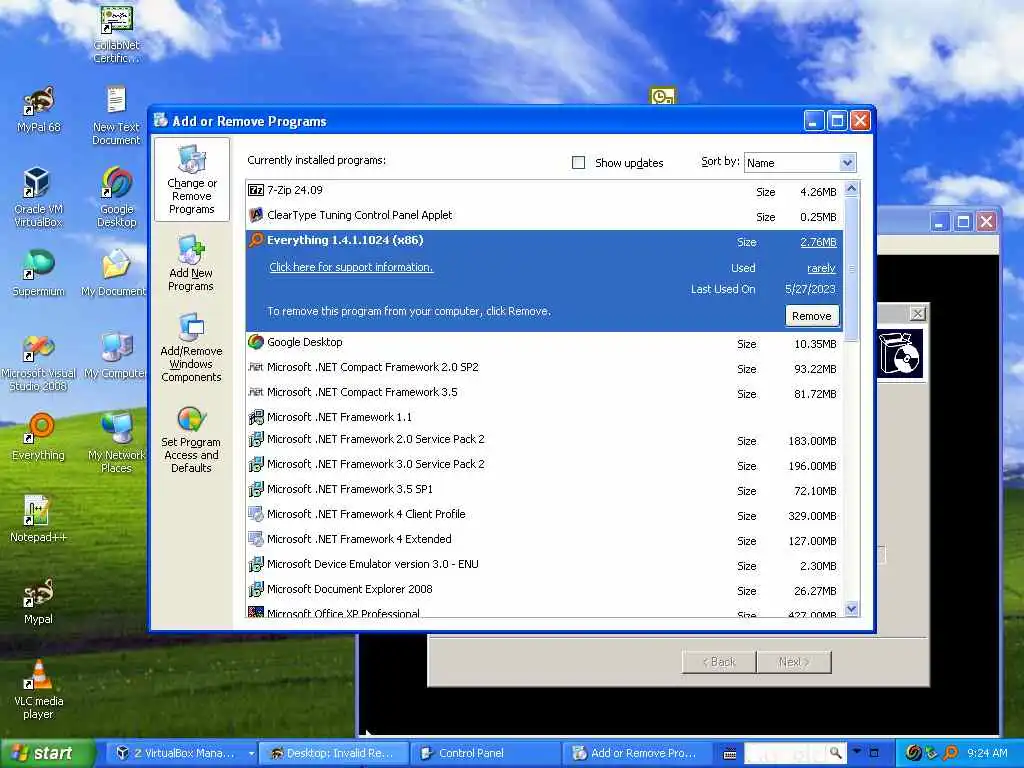
Task: Open Add/Remove Windows Components
Action: [191, 347]
